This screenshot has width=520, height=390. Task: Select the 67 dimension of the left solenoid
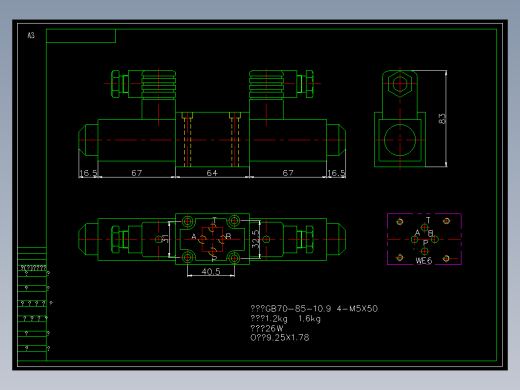137,173
